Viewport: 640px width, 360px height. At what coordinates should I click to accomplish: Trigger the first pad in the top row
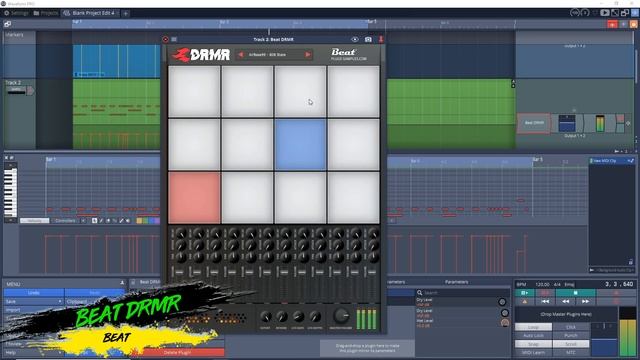pyautogui.click(x=194, y=92)
